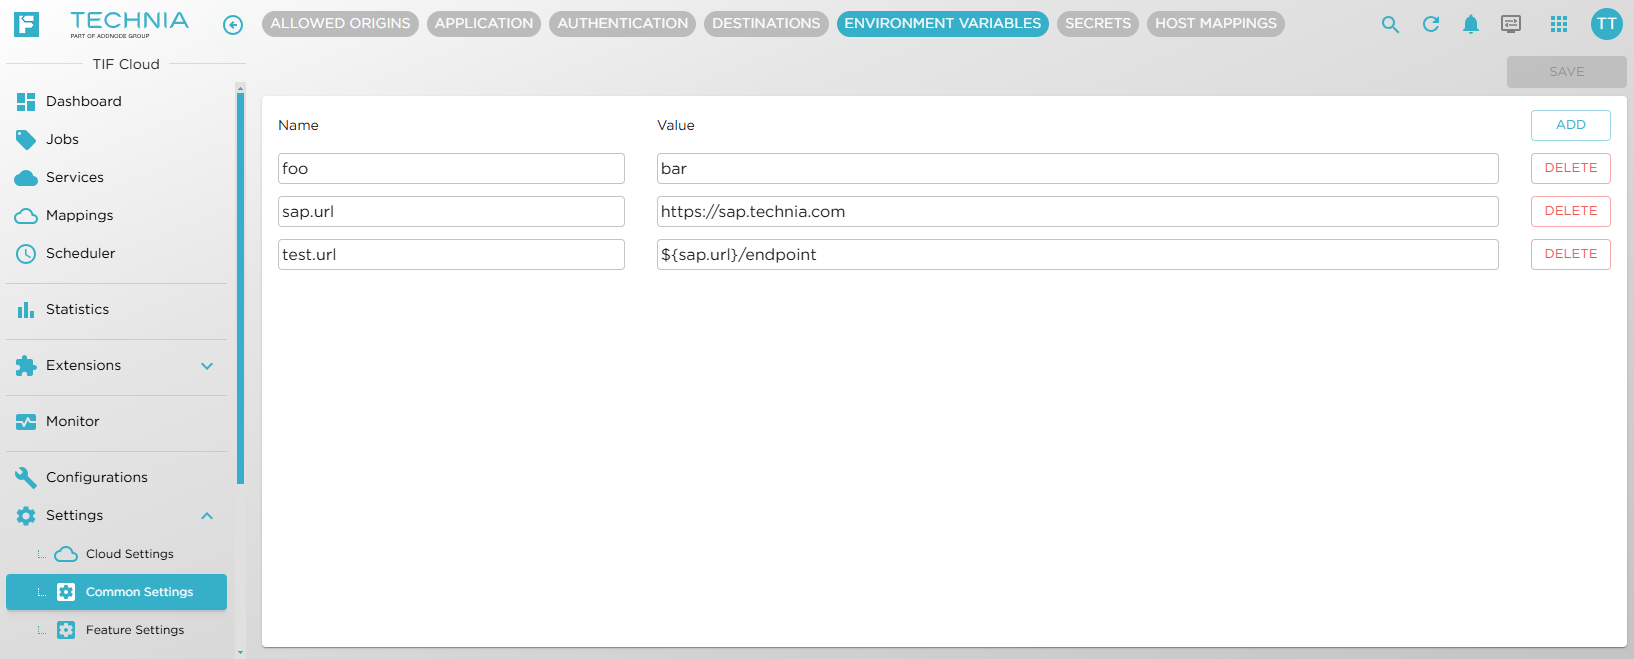1634x659 pixels.
Task: Open Cloud Settings submenu item
Action: click(116, 554)
